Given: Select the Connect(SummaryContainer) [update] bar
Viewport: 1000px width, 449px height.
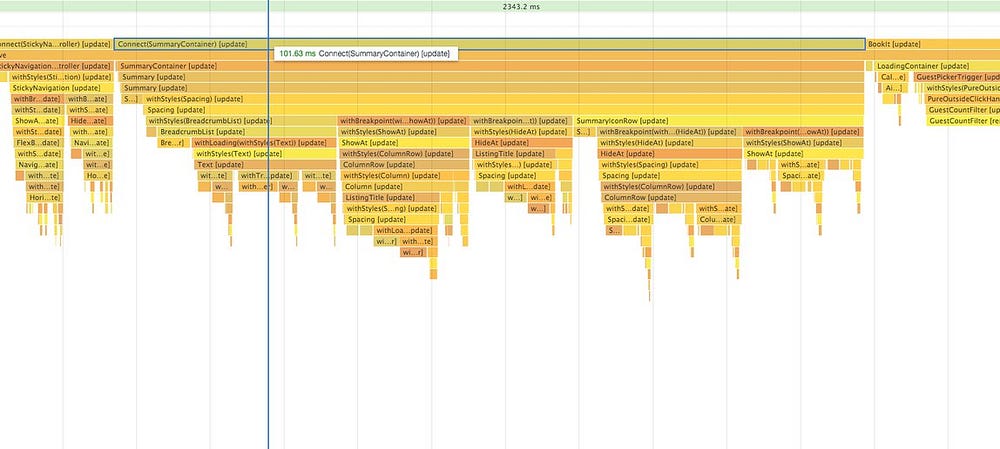Looking at the screenshot, I should (x=490, y=44).
